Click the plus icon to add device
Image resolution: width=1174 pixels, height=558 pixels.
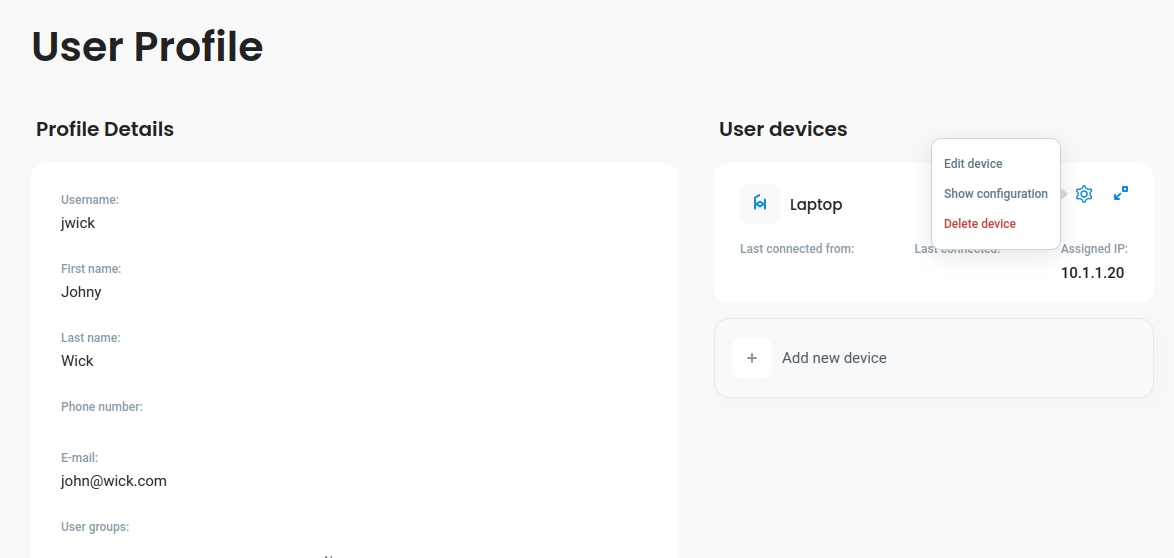coord(752,358)
